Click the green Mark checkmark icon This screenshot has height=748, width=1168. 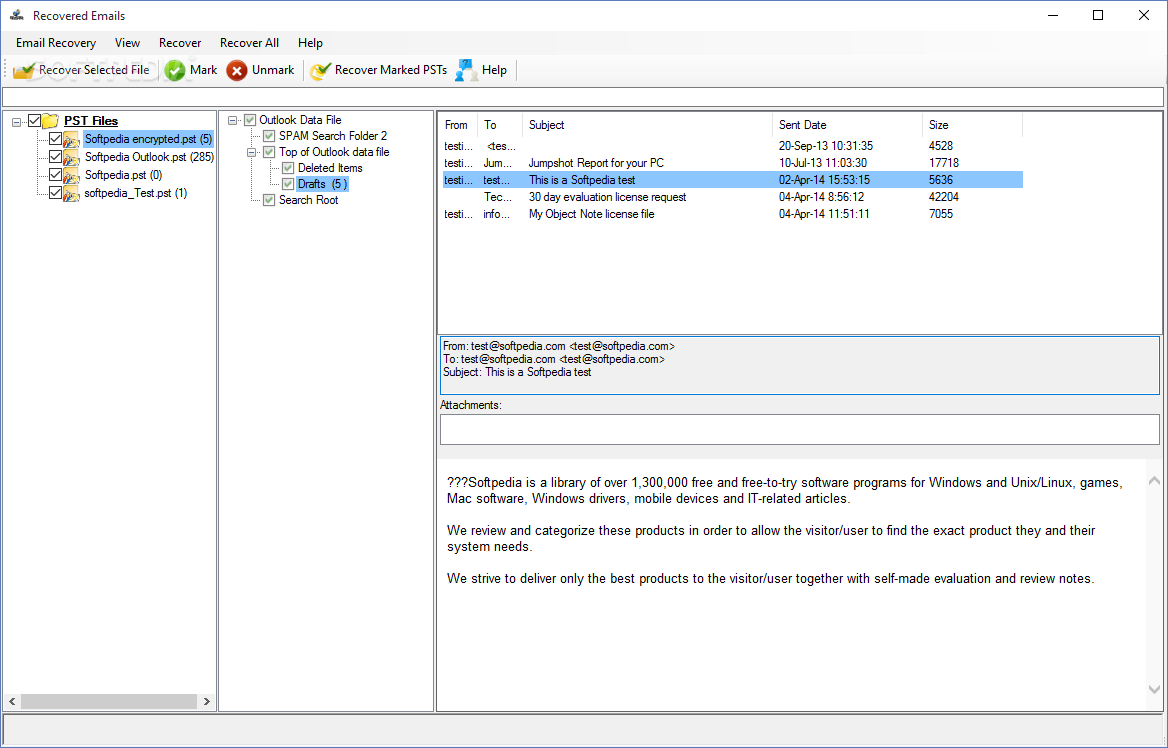tap(175, 70)
